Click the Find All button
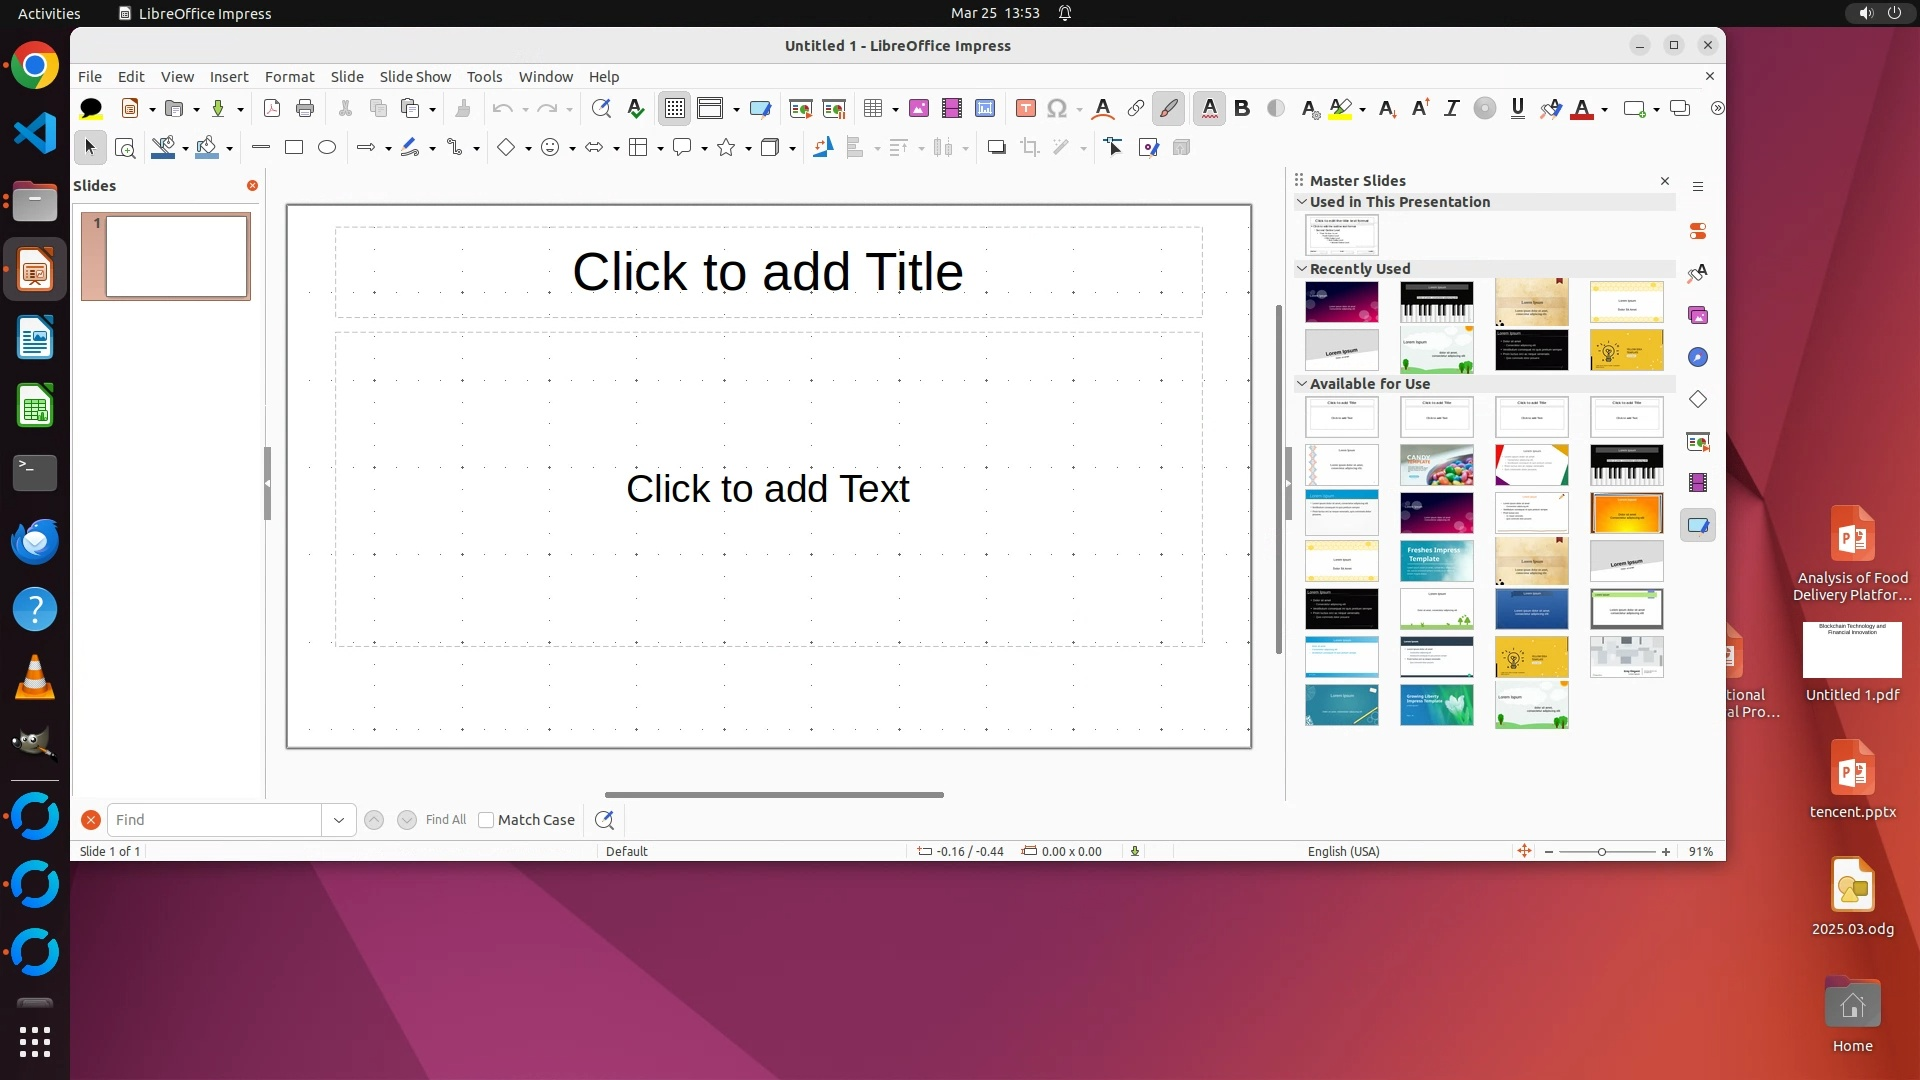1920x1080 pixels. [445, 820]
